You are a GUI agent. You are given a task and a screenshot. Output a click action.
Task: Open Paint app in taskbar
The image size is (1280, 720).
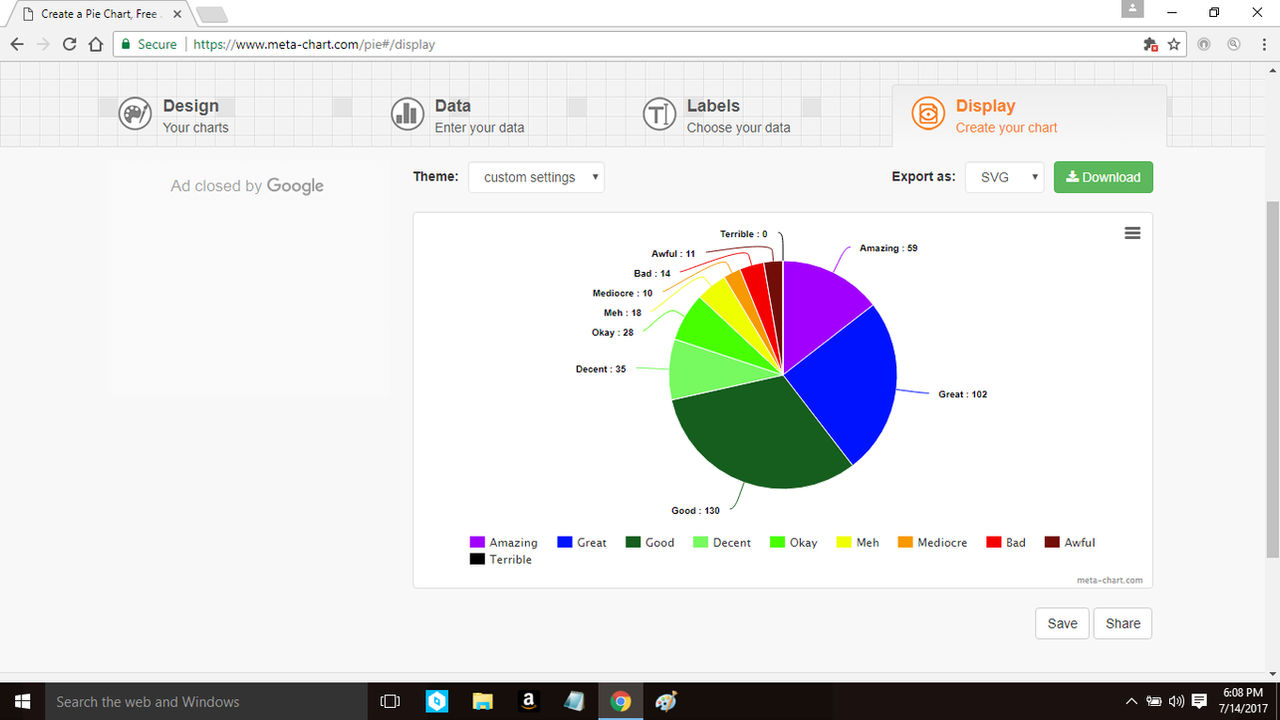point(666,701)
